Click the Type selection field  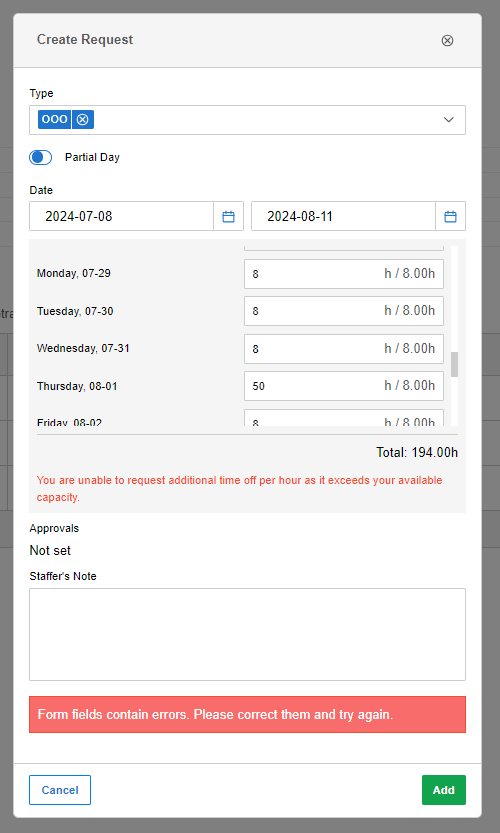tap(248, 120)
